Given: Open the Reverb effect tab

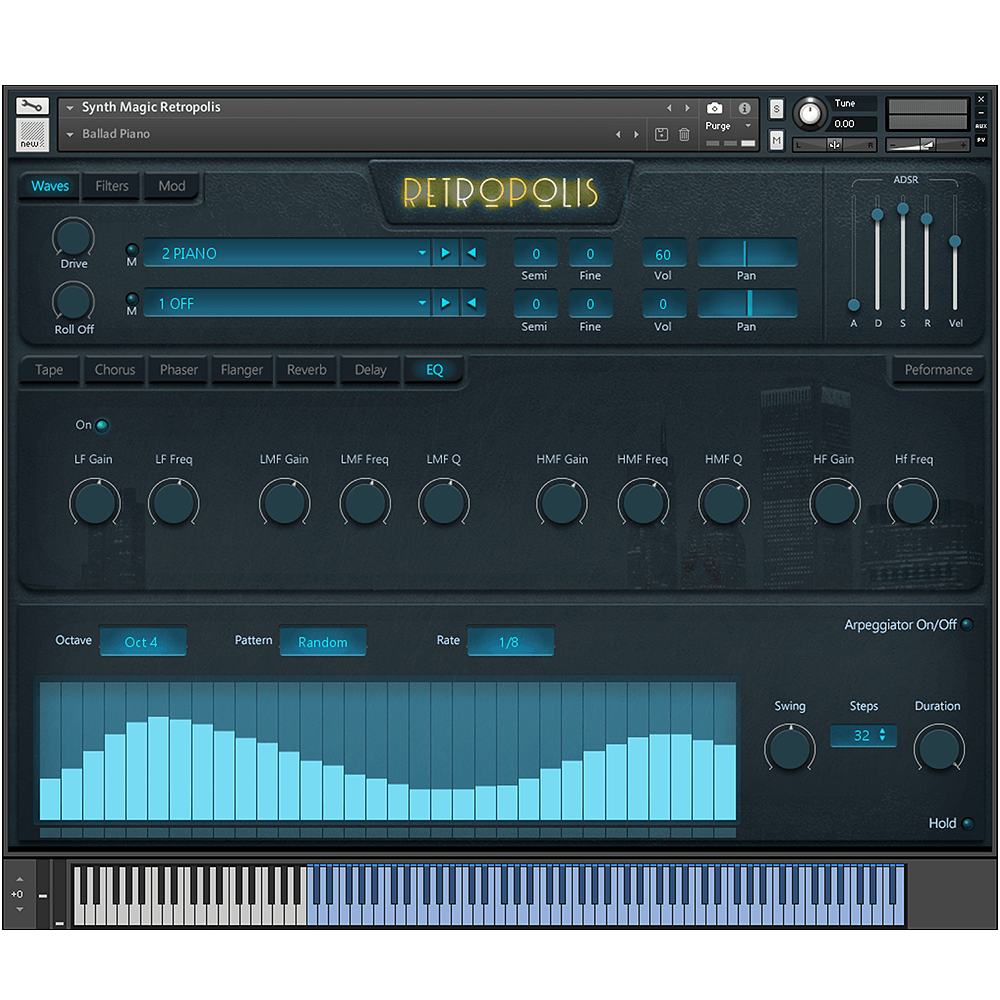Looking at the screenshot, I should pyautogui.click(x=307, y=370).
